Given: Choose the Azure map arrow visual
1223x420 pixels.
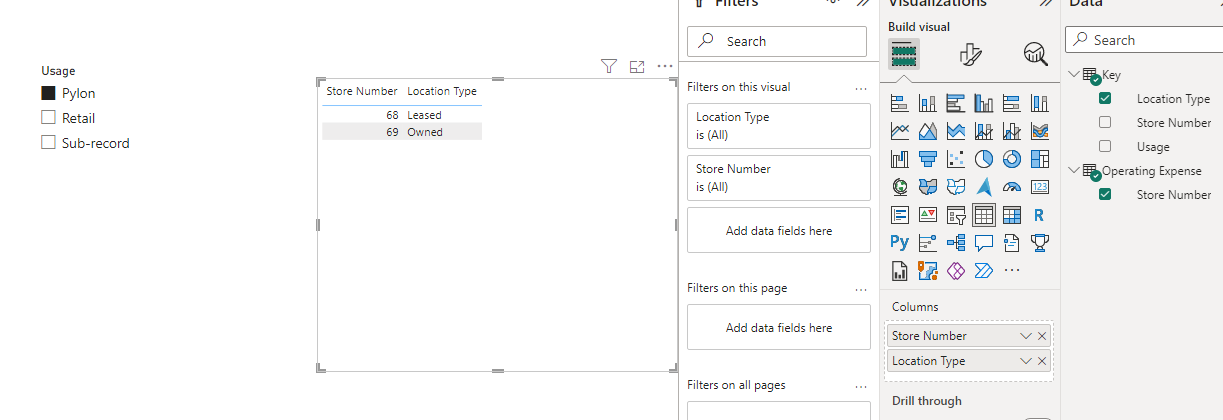Looking at the screenshot, I should coord(983,187).
